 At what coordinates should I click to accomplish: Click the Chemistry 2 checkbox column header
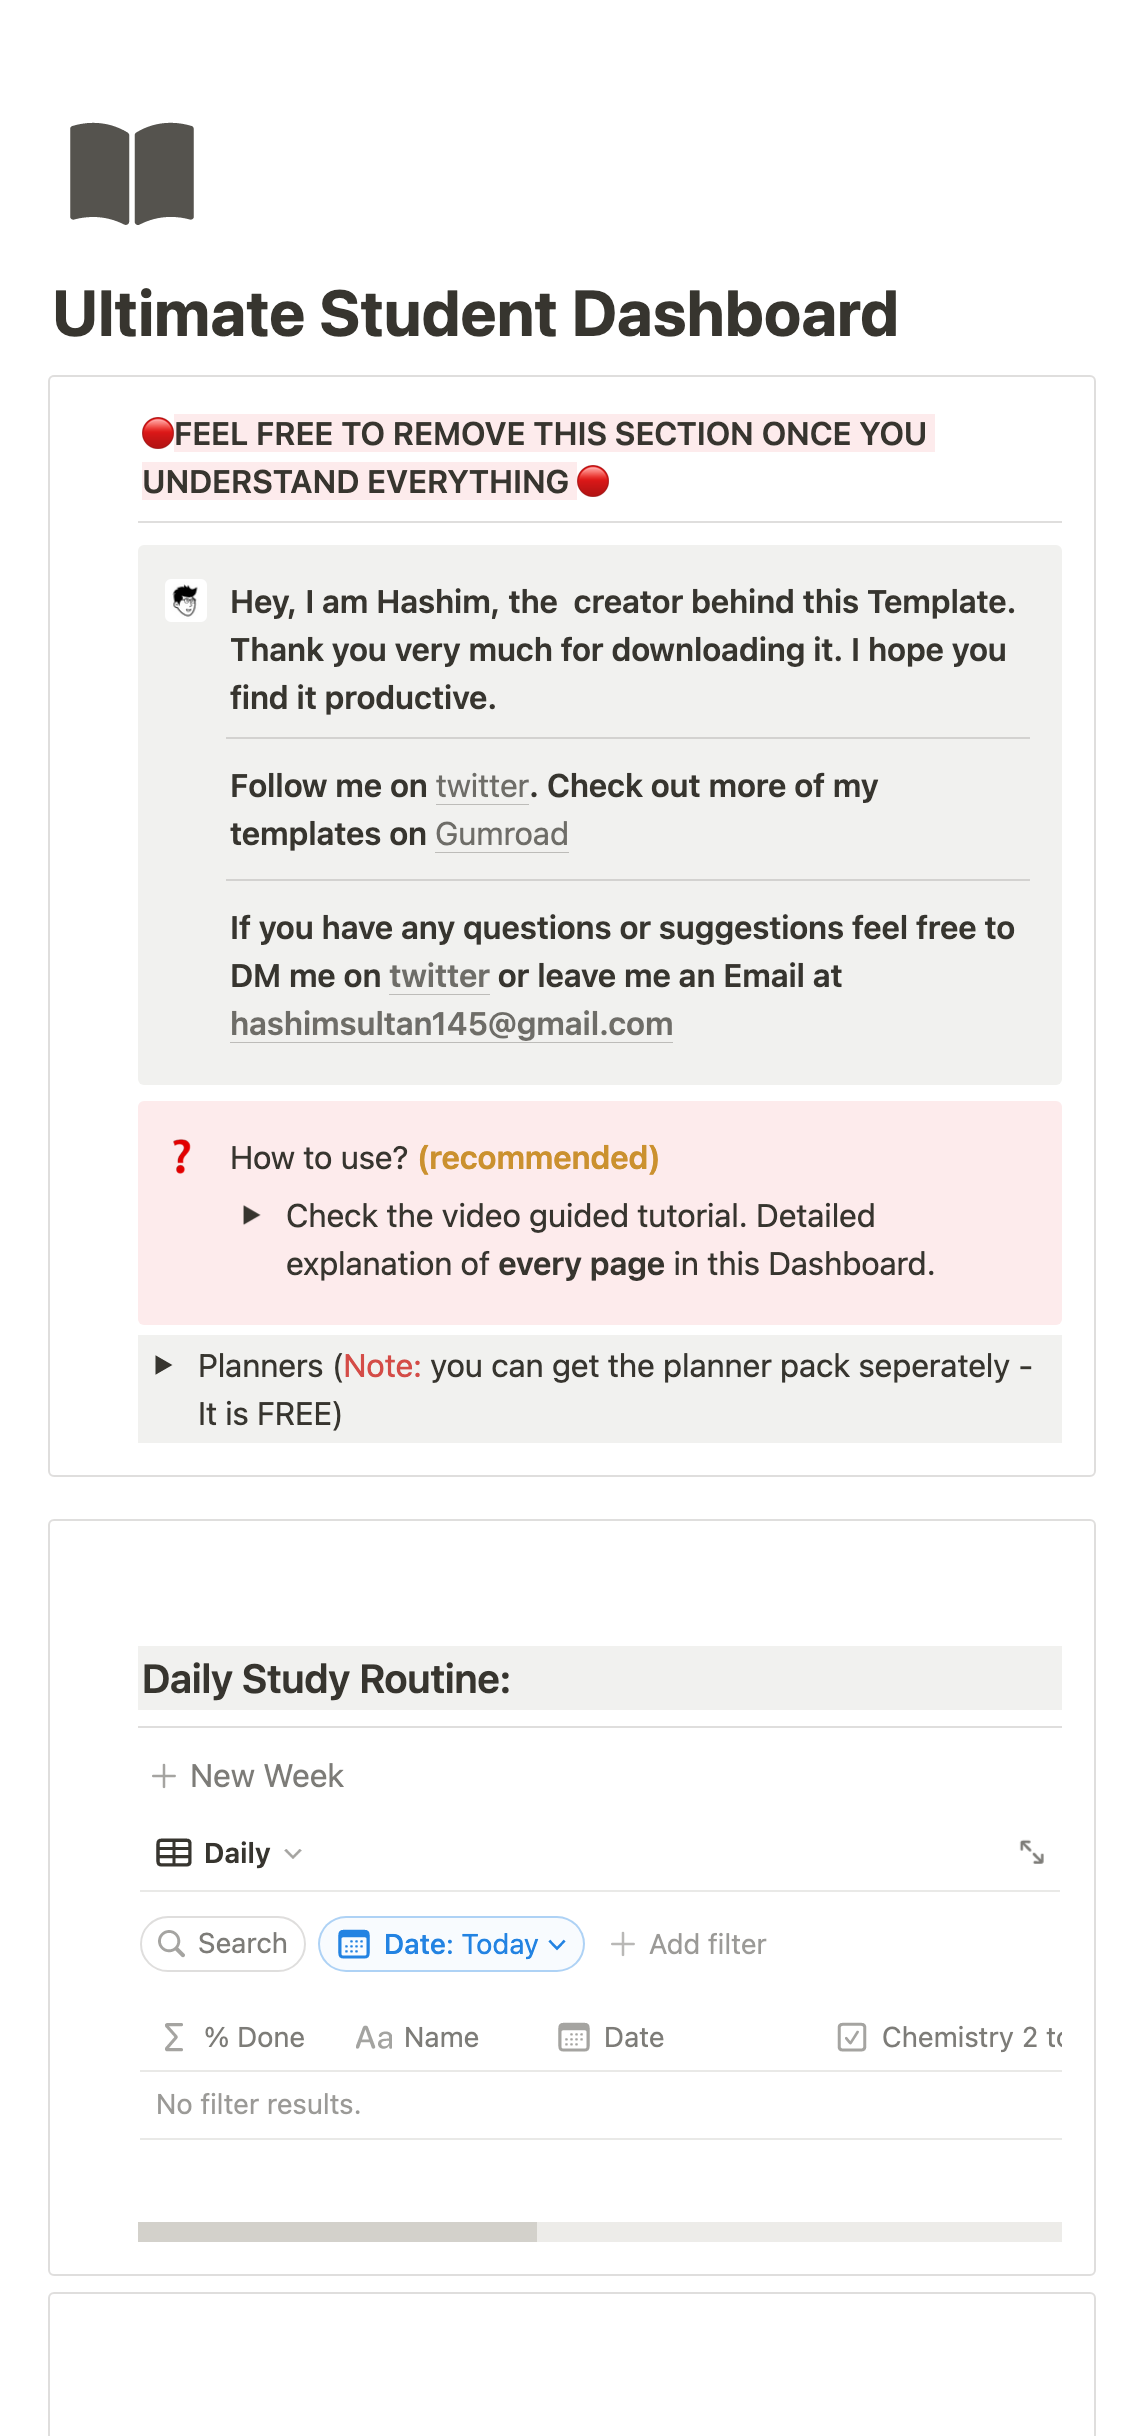[x=948, y=2037]
